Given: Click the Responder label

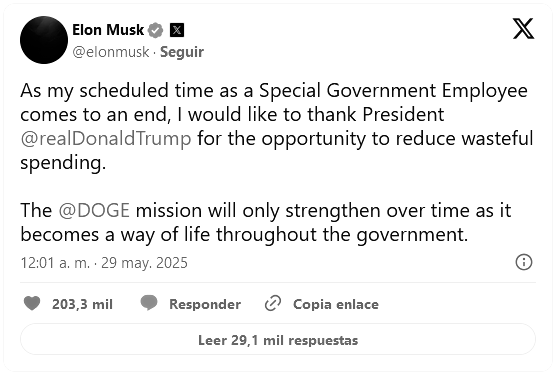Looking at the screenshot, I should (205, 304).
